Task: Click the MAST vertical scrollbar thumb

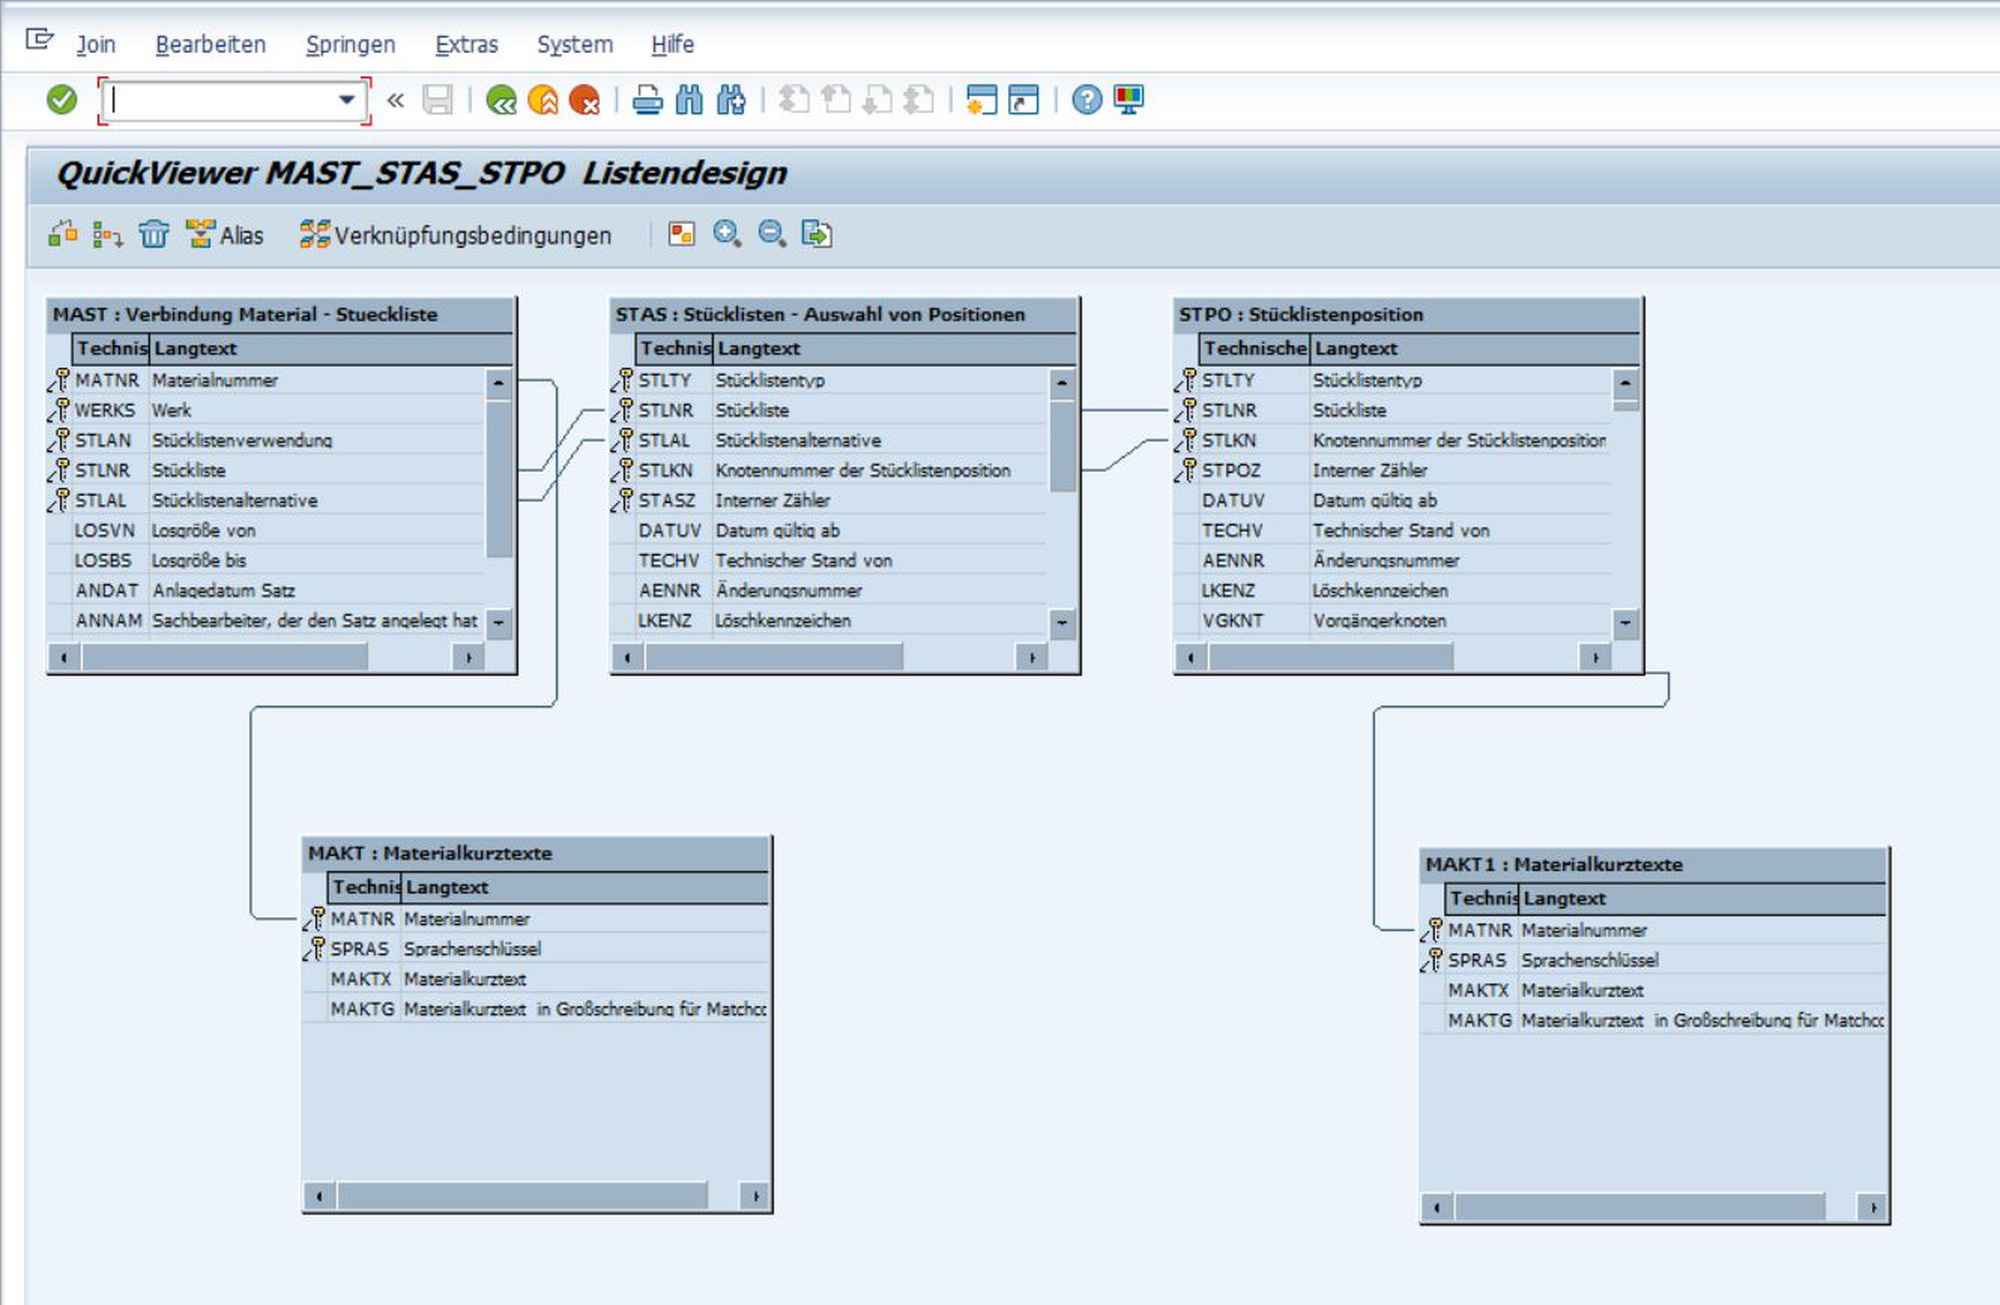Action: tap(498, 478)
